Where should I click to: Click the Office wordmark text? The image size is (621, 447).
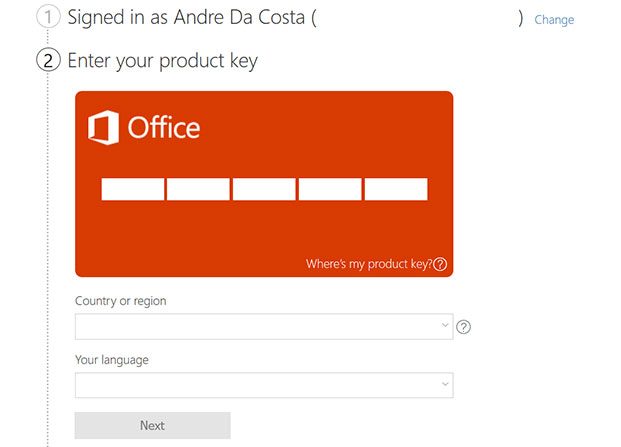(x=164, y=127)
